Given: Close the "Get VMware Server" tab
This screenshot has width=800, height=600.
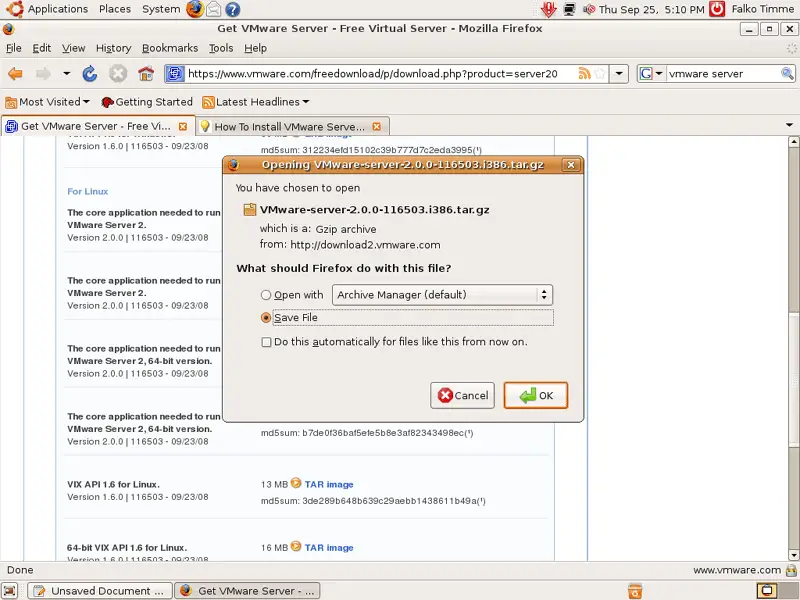Looking at the screenshot, I should click(183, 126).
